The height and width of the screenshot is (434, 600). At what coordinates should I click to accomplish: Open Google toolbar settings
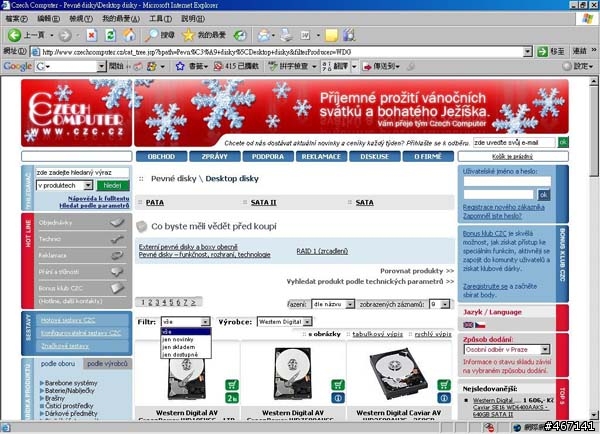pyautogui.click(x=578, y=67)
